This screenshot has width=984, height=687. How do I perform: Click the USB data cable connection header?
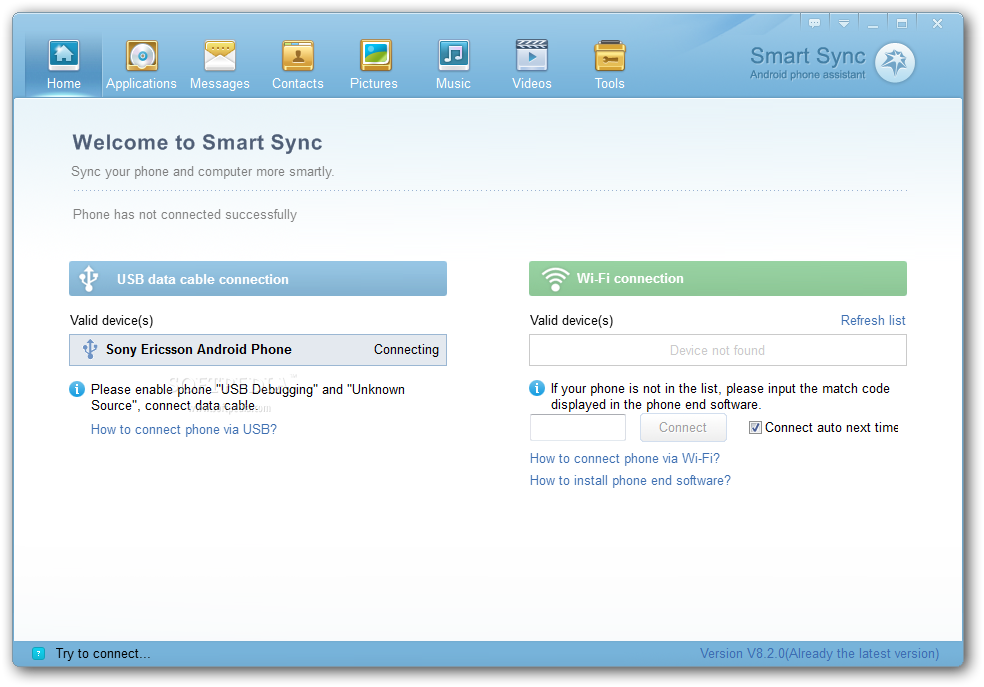pos(258,279)
